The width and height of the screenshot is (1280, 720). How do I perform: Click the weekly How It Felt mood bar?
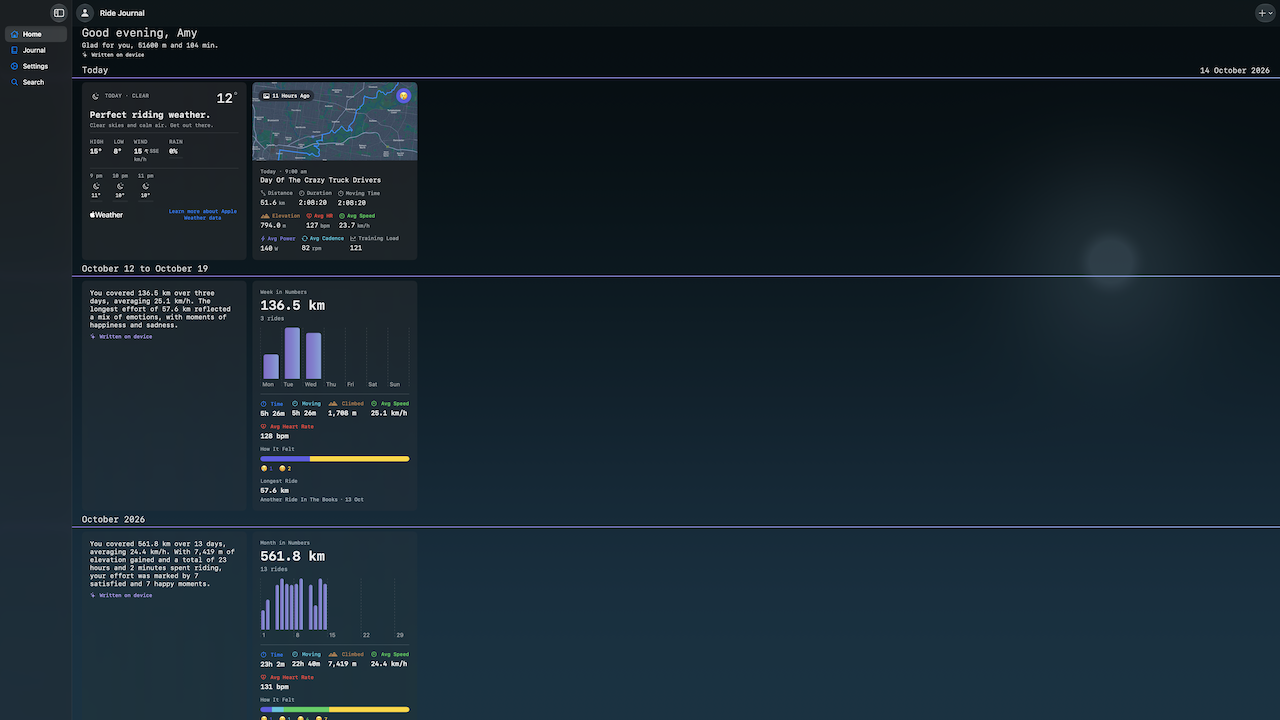335,459
